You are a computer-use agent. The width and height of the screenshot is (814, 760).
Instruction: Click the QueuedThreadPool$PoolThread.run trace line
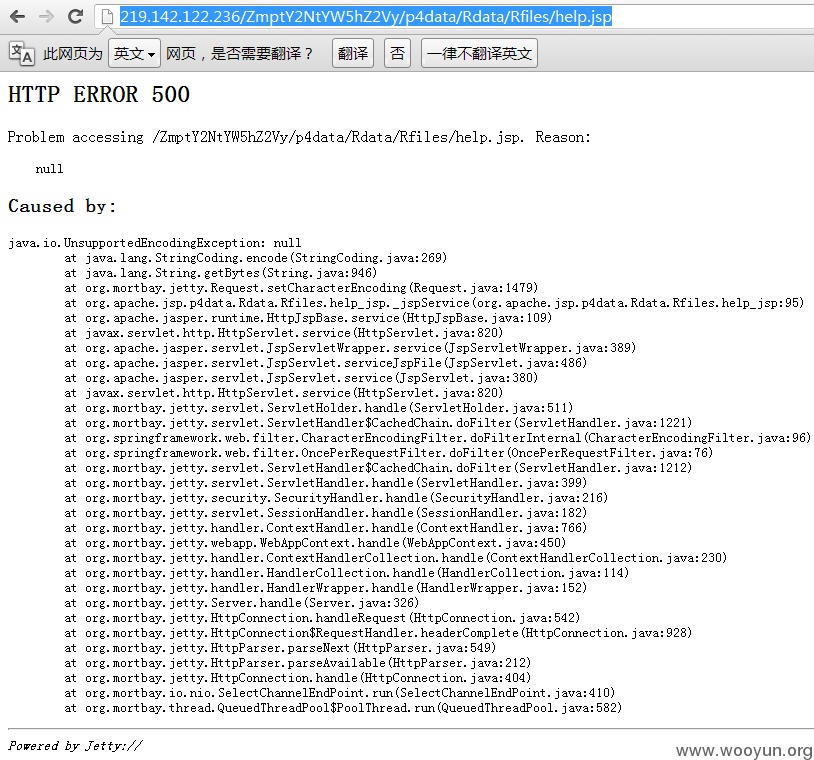pyautogui.click(x=343, y=710)
